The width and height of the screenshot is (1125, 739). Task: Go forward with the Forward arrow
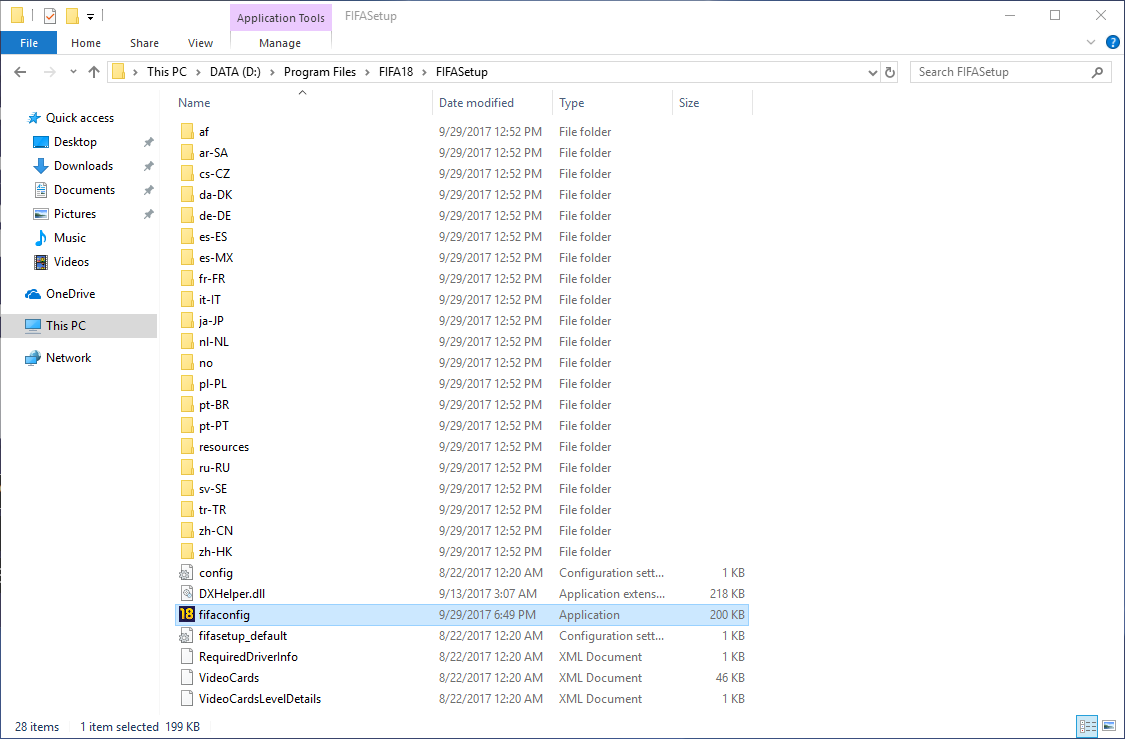pyautogui.click(x=50, y=72)
